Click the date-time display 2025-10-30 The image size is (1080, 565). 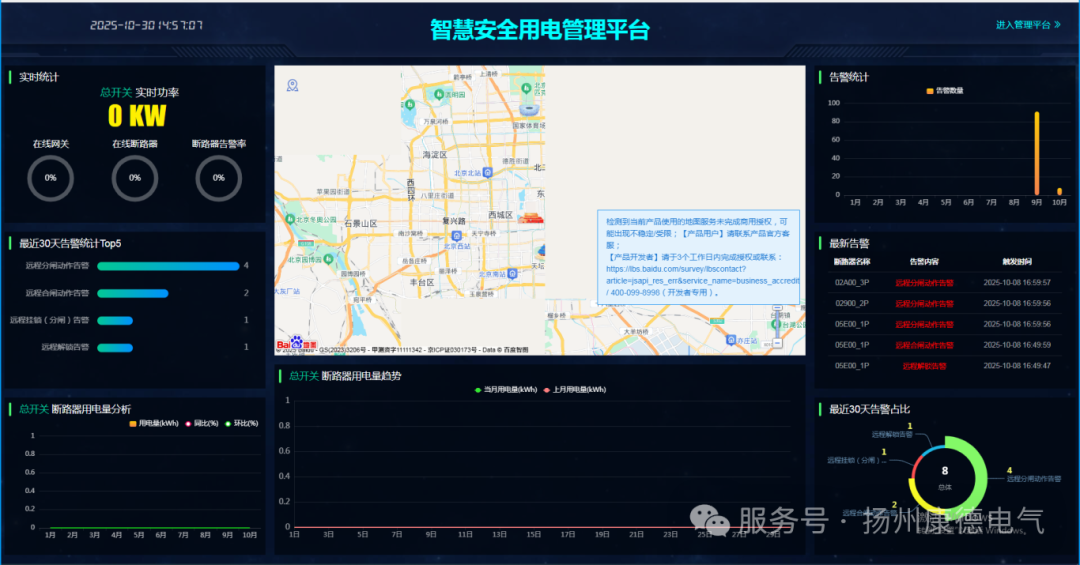point(146,25)
